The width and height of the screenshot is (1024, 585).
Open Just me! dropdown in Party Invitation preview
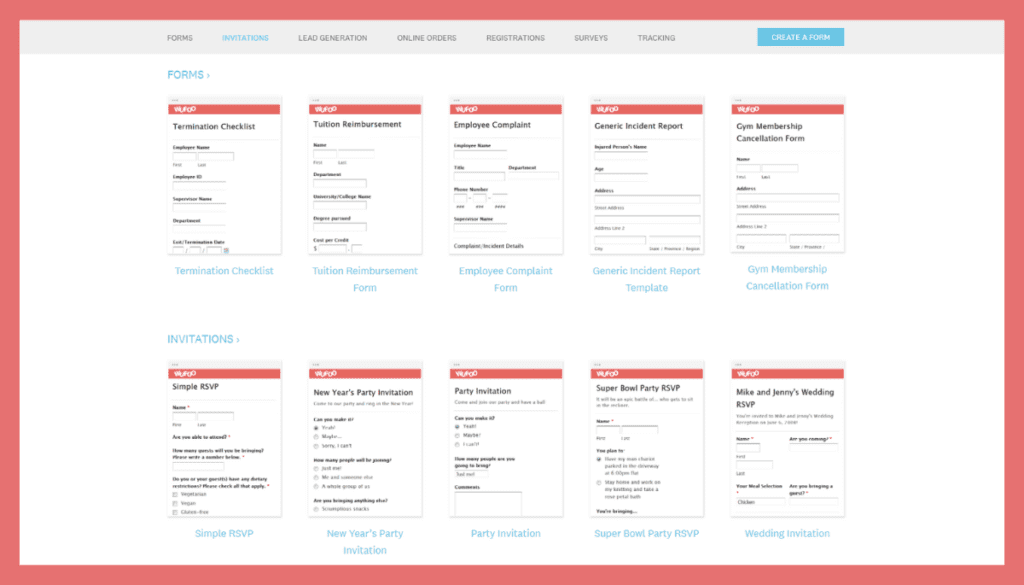pos(472,474)
